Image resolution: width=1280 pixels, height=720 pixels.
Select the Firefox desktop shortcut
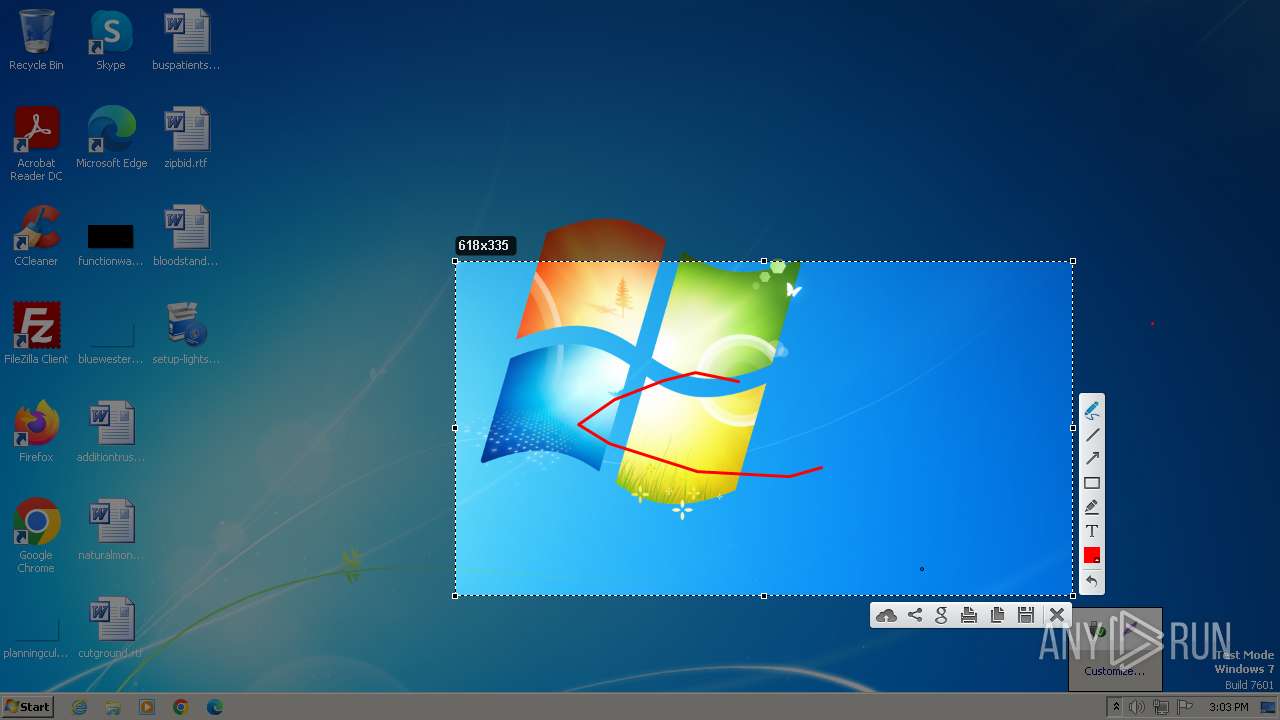coord(36,432)
